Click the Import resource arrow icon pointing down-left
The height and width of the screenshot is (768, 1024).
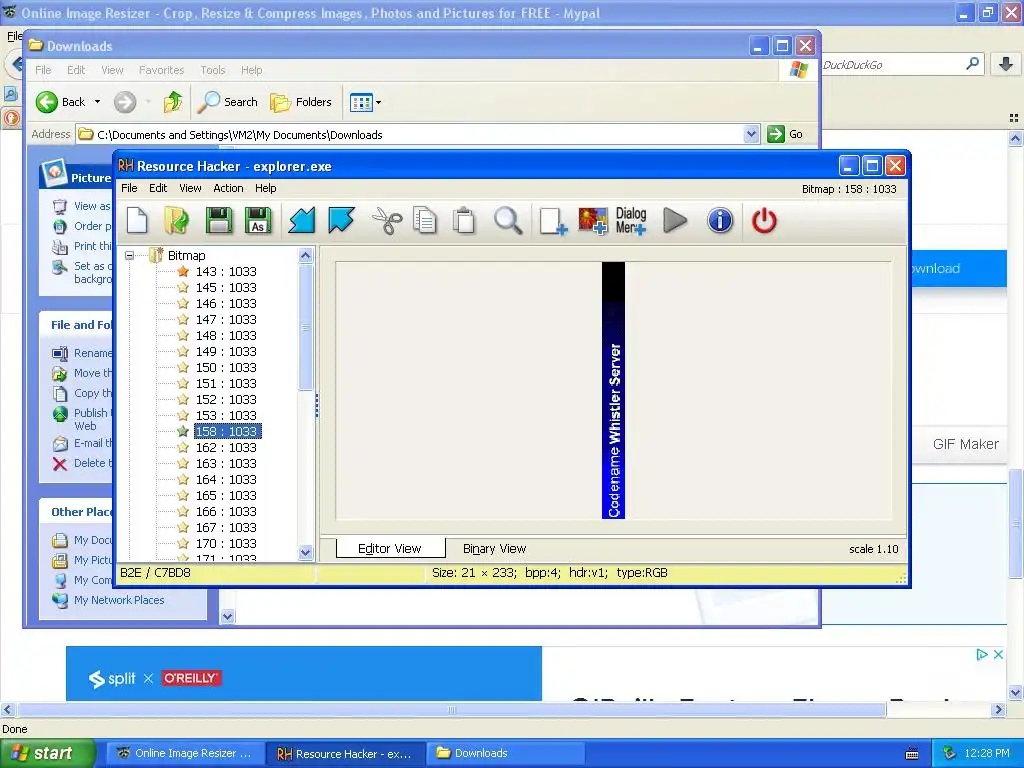[302, 220]
